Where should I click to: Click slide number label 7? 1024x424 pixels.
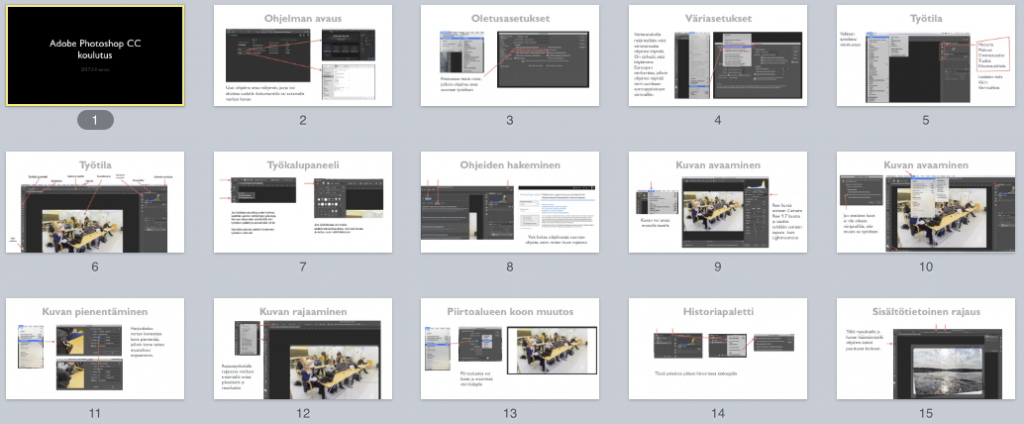[x=303, y=267]
